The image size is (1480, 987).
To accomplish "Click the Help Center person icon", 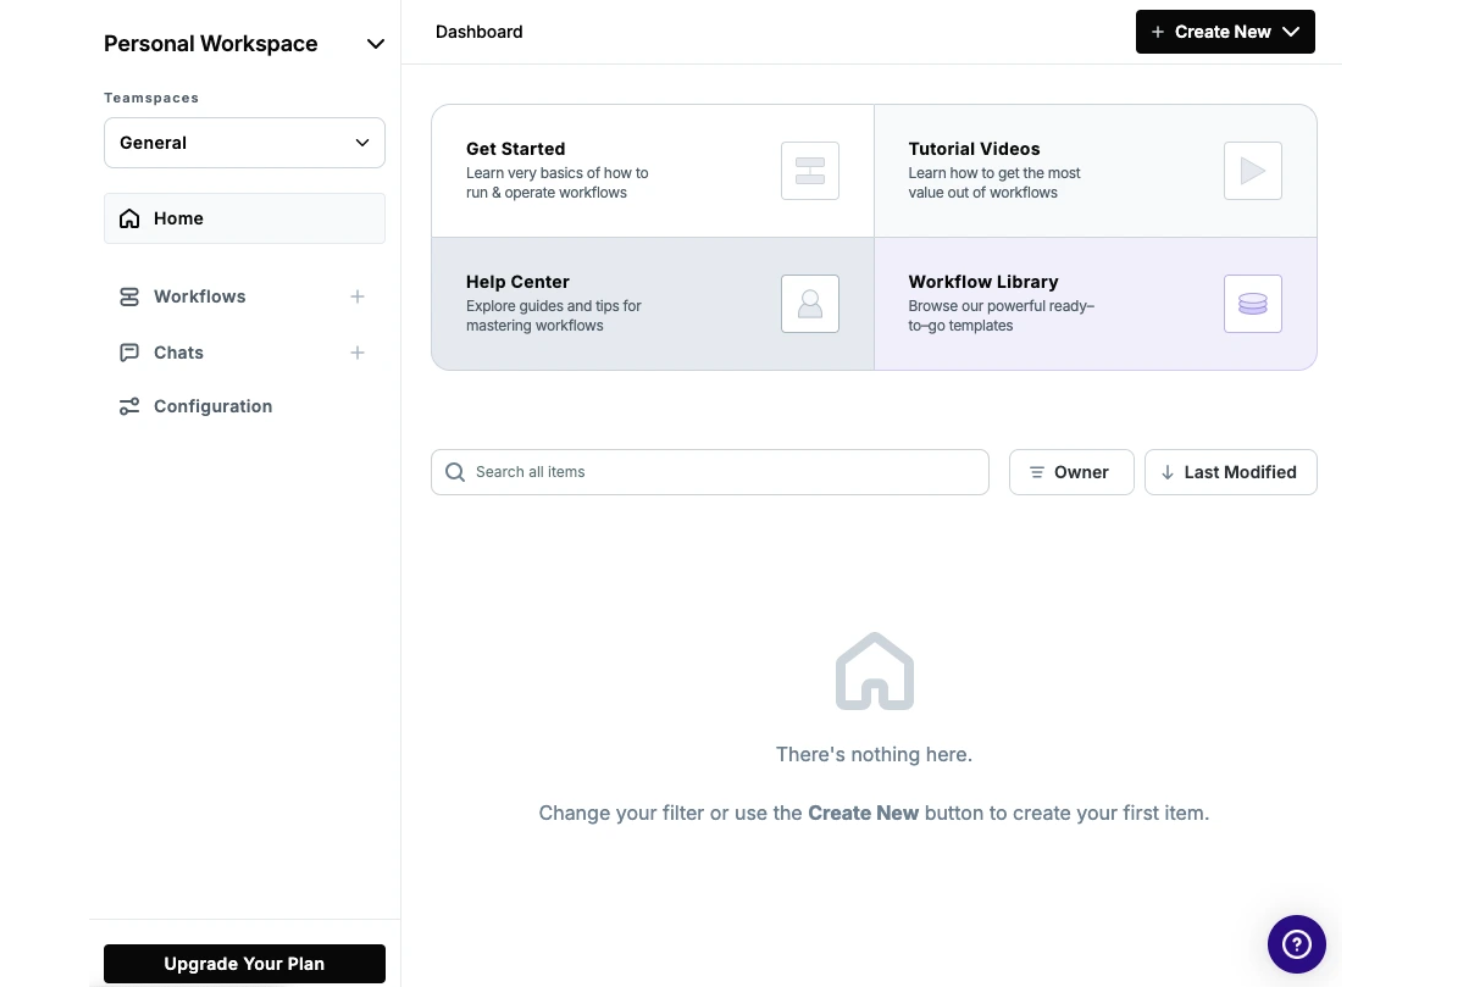I will click(809, 304).
